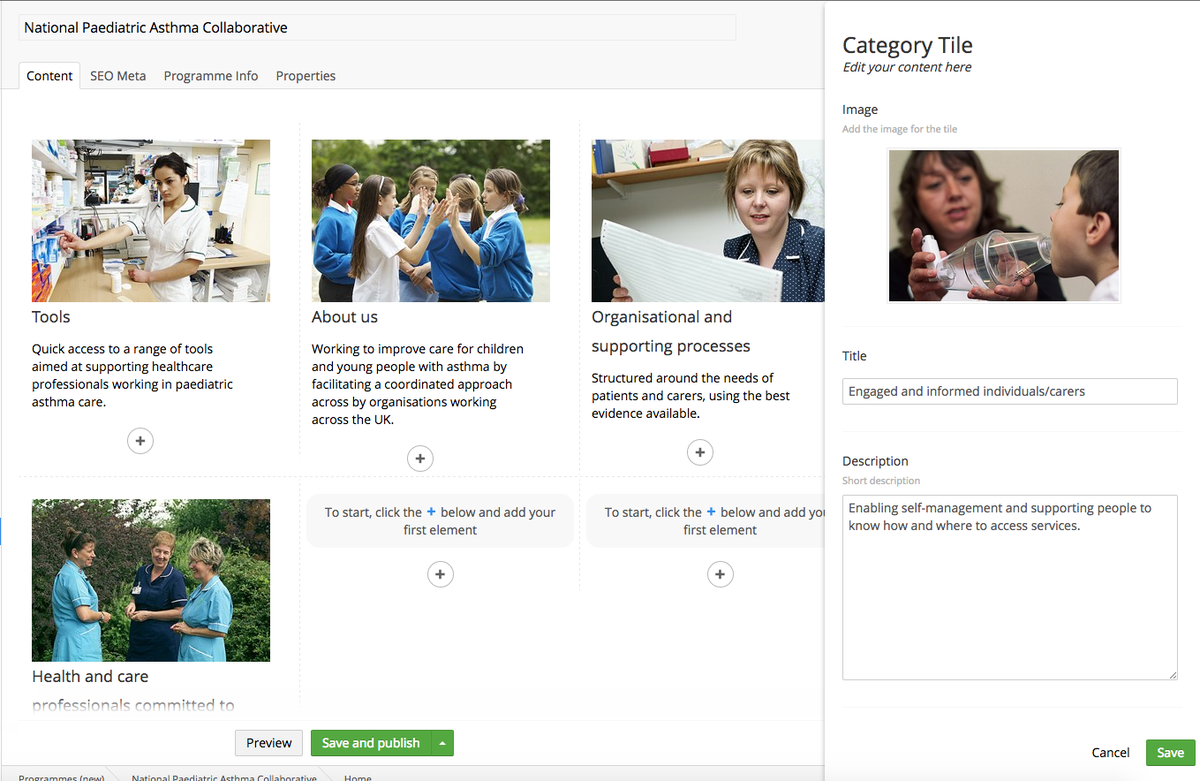The width and height of the screenshot is (1200, 781).
Task: Click the Tools tile description text
Action: 131,376
